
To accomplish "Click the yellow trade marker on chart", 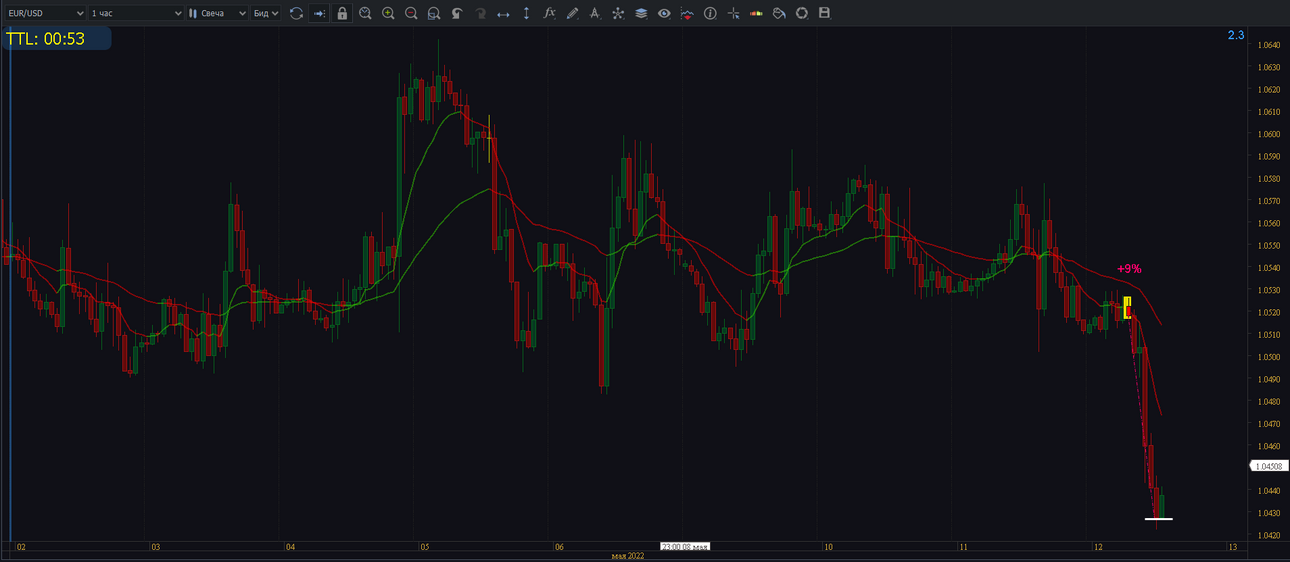I will click(1127, 308).
